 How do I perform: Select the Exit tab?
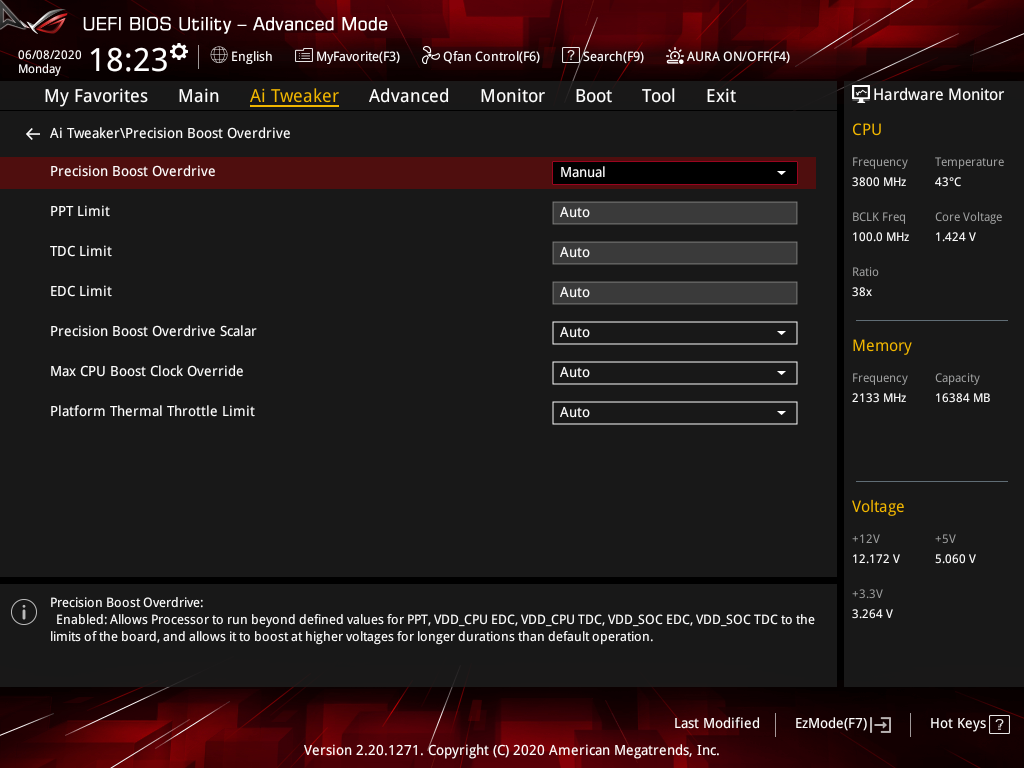[721, 96]
